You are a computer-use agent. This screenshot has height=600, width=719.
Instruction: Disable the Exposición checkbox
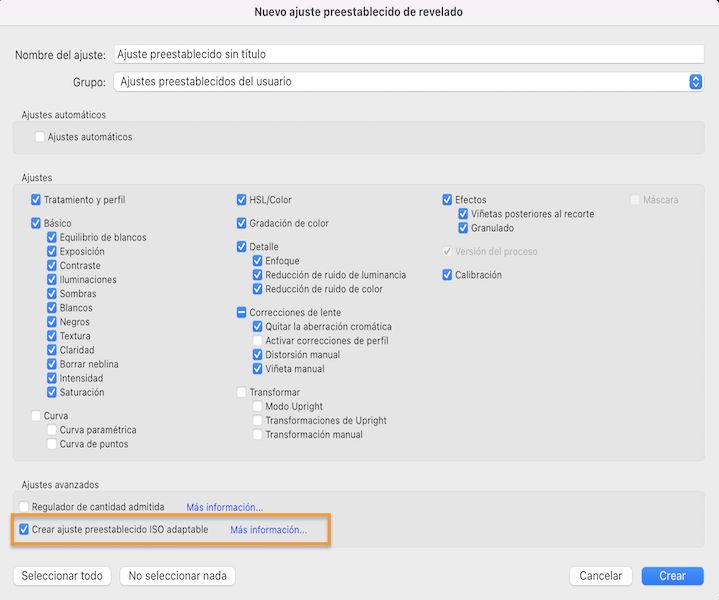pyautogui.click(x=52, y=252)
